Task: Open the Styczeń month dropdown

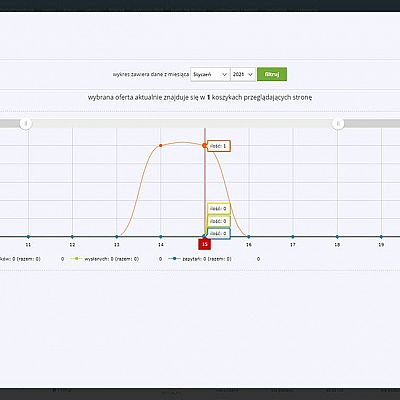Action: pos(210,74)
